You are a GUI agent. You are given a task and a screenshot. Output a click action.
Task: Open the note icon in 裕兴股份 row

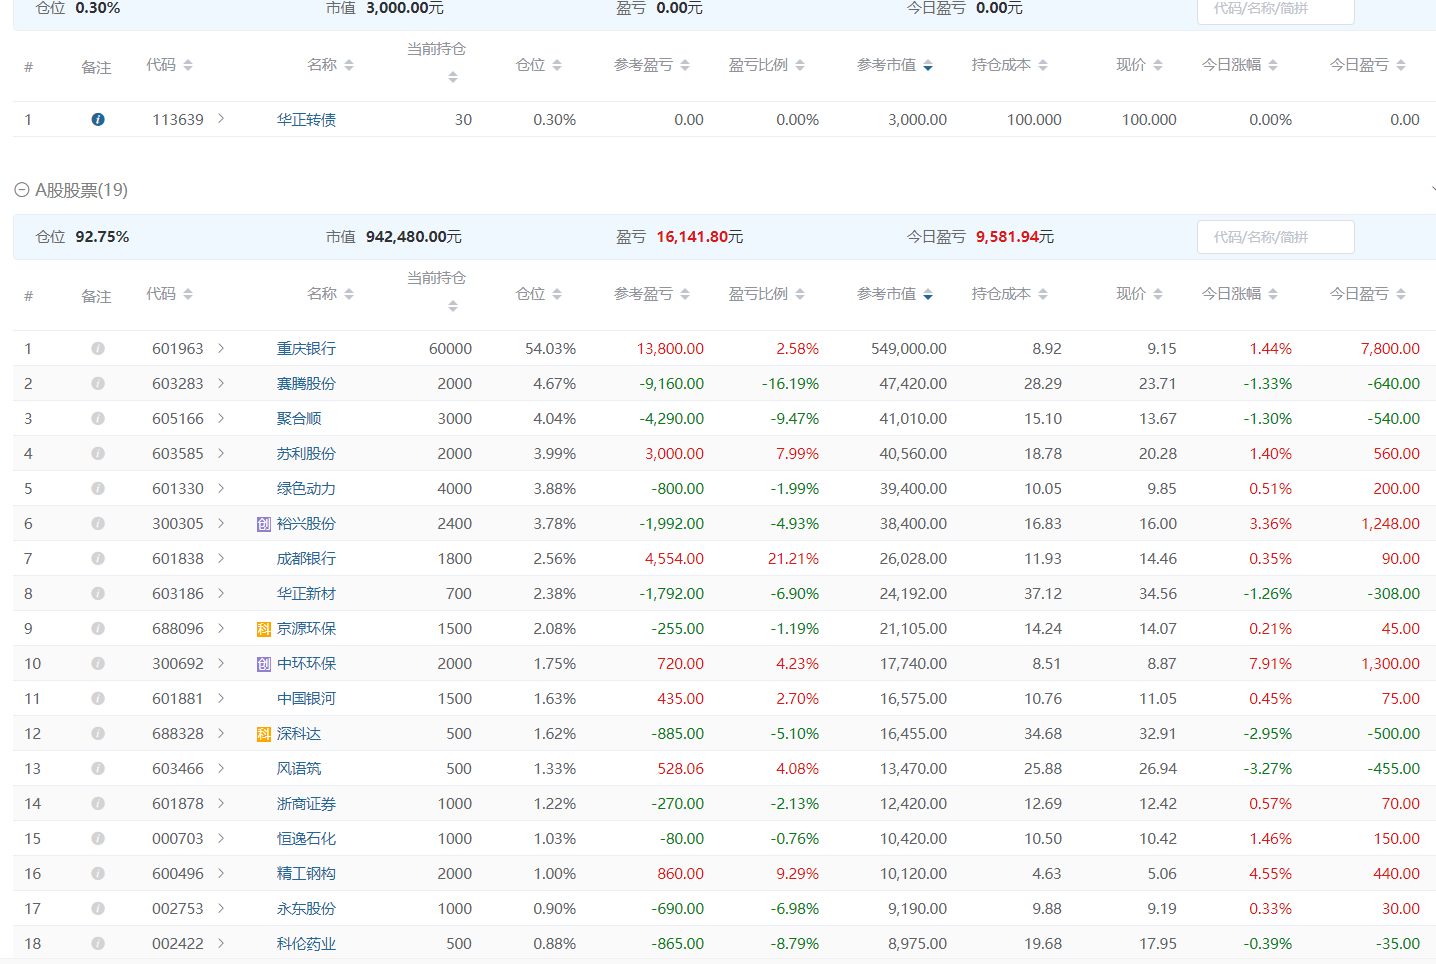(98, 523)
